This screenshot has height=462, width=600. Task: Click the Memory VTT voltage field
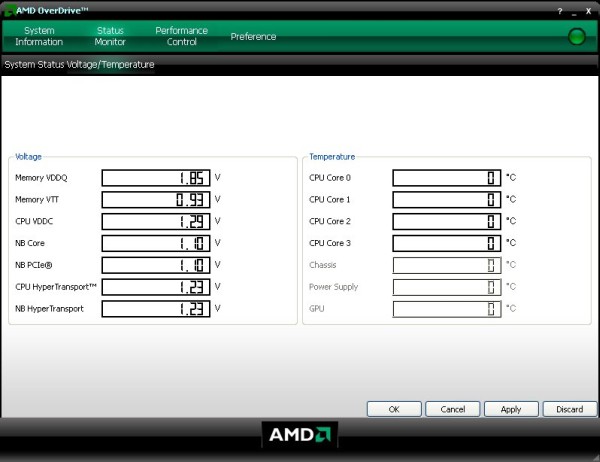point(156,200)
